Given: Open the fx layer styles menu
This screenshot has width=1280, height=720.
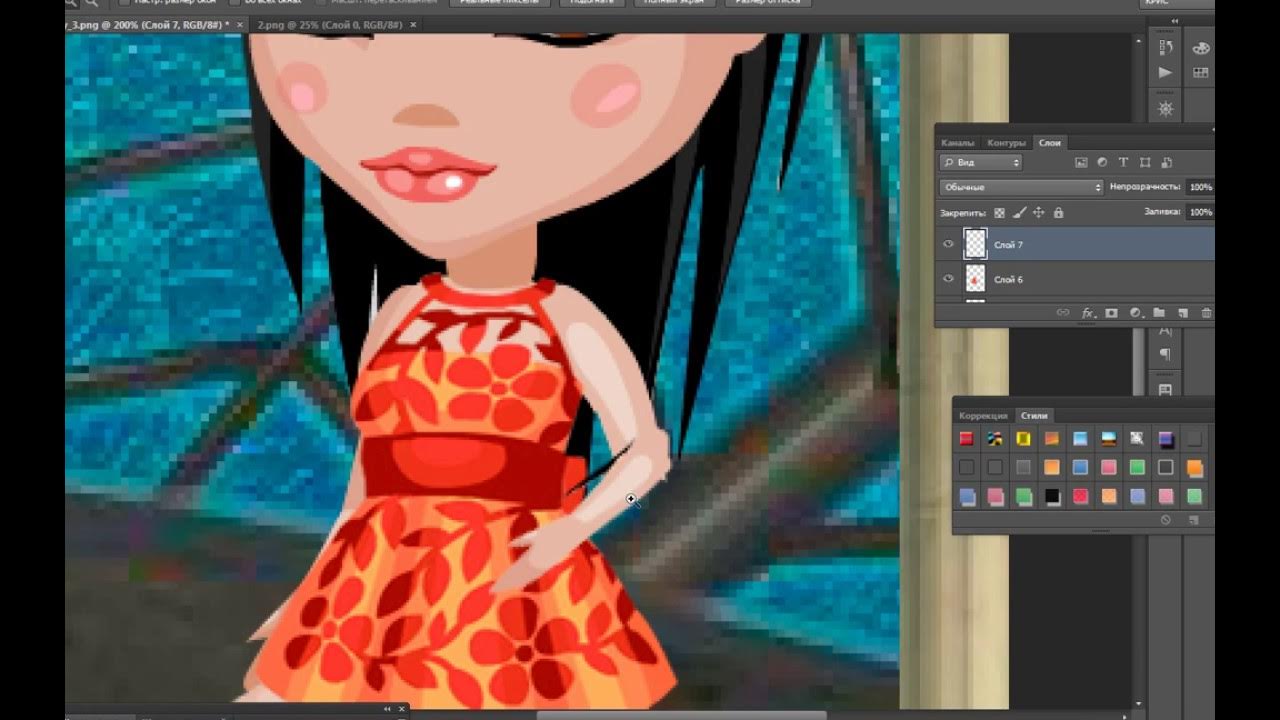Looking at the screenshot, I should (1089, 313).
